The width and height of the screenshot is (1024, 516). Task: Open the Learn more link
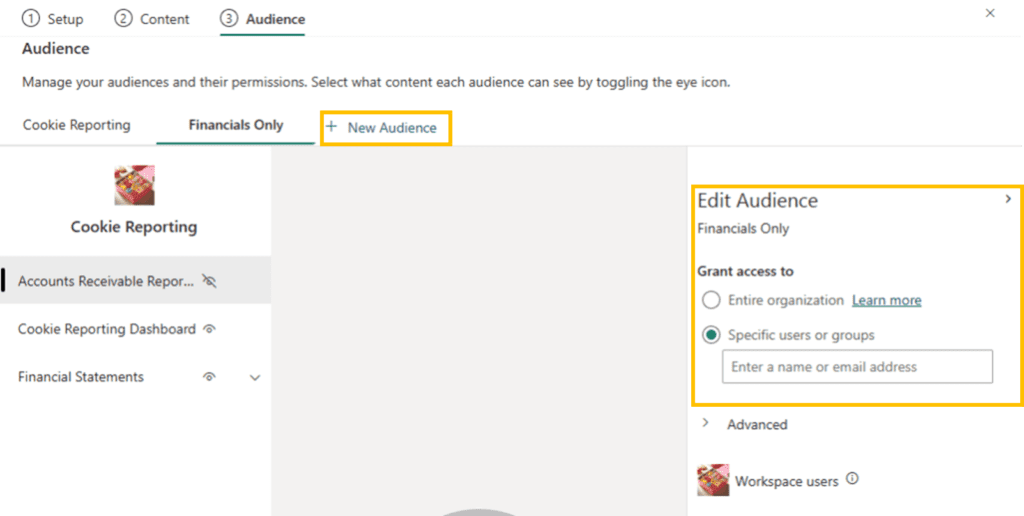(886, 300)
